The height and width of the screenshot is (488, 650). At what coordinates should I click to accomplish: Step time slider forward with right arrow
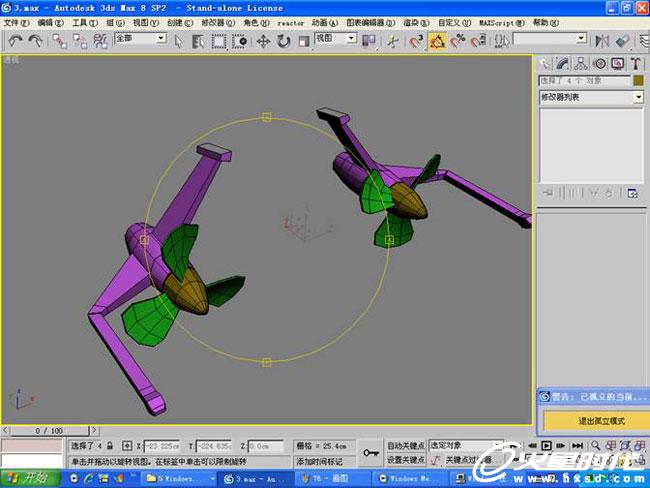click(x=94, y=430)
